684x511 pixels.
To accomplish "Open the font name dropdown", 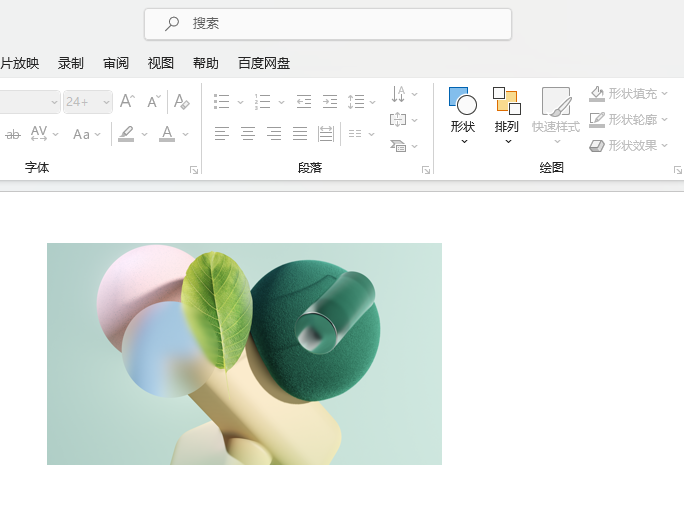I will pyautogui.click(x=54, y=102).
